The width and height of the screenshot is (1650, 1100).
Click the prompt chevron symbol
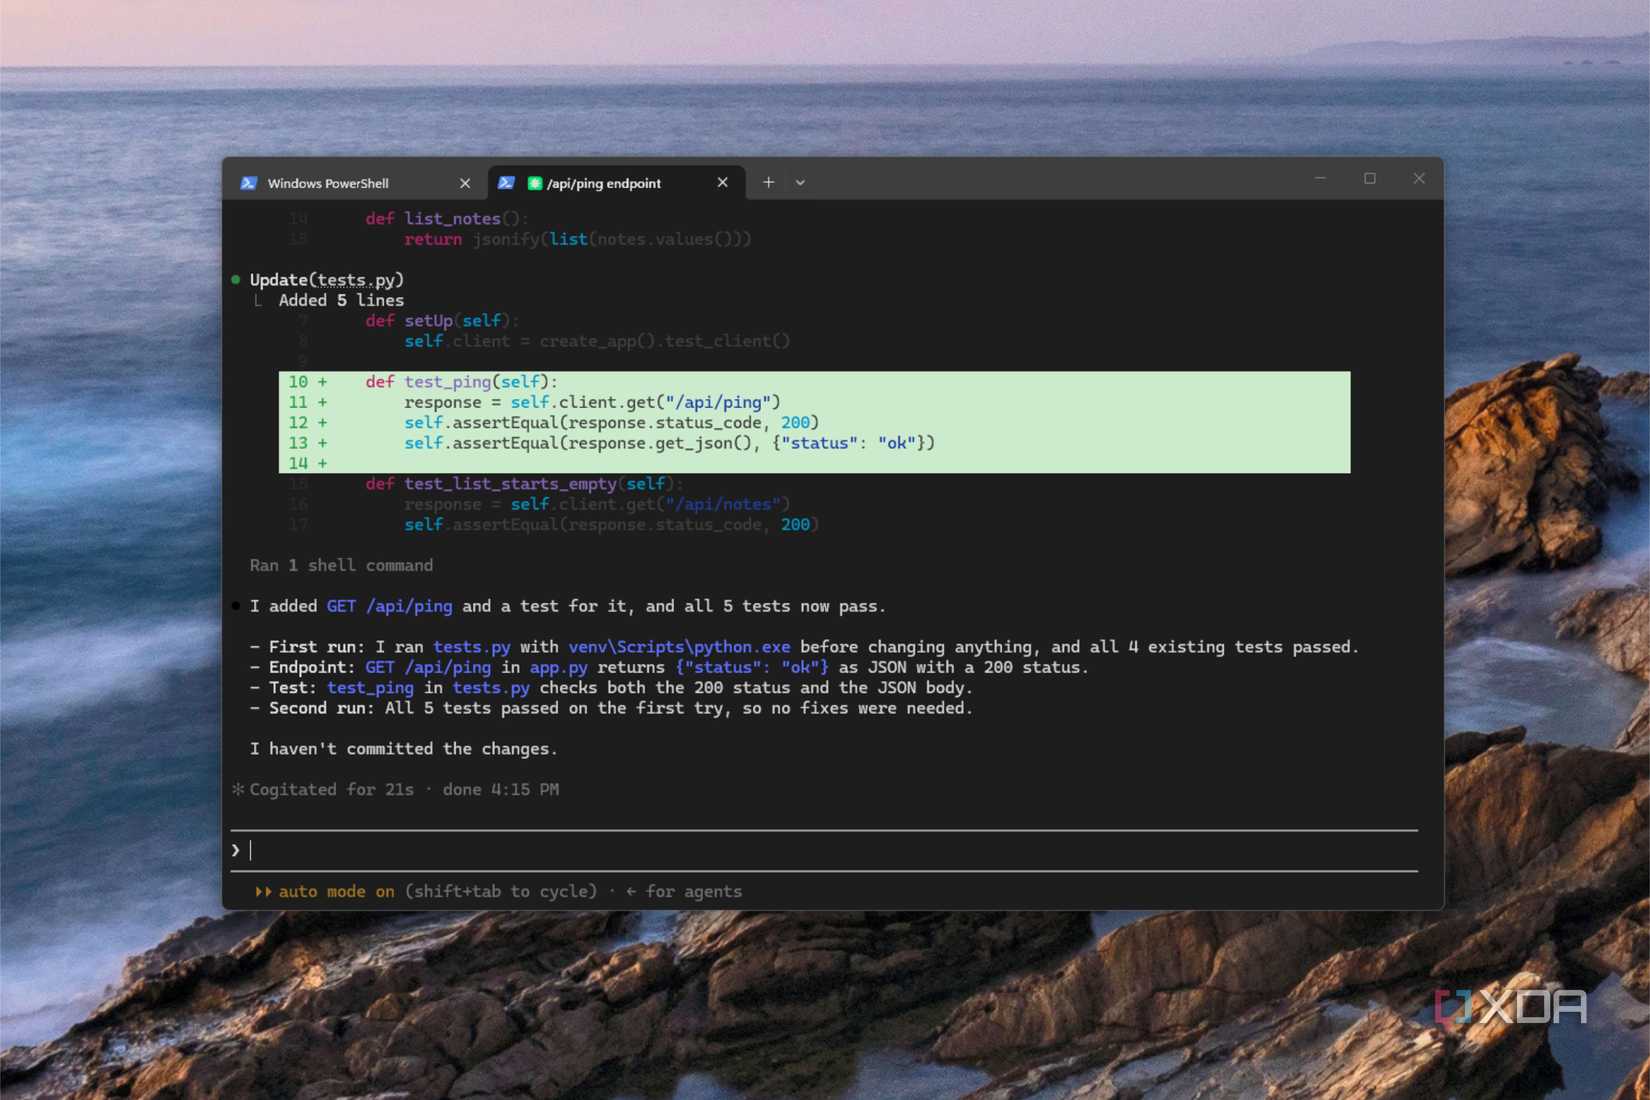236,850
